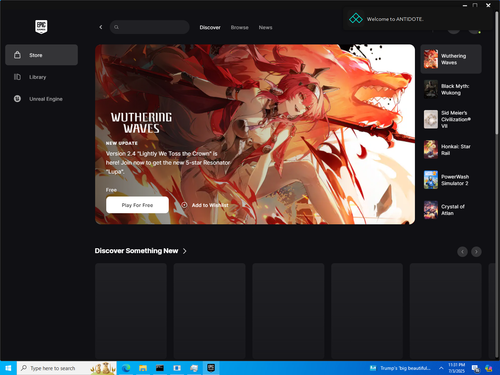Click the Welcome to ANTIDOTE notification
The height and width of the screenshot is (375, 500).
pyautogui.click(x=417, y=19)
